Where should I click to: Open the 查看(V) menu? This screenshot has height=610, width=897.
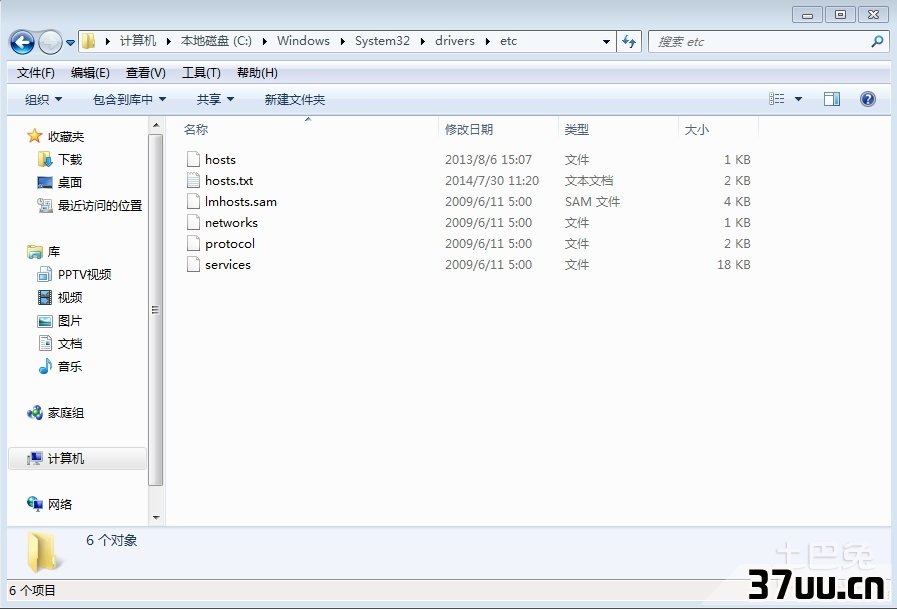pyautogui.click(x=145, y=73)
